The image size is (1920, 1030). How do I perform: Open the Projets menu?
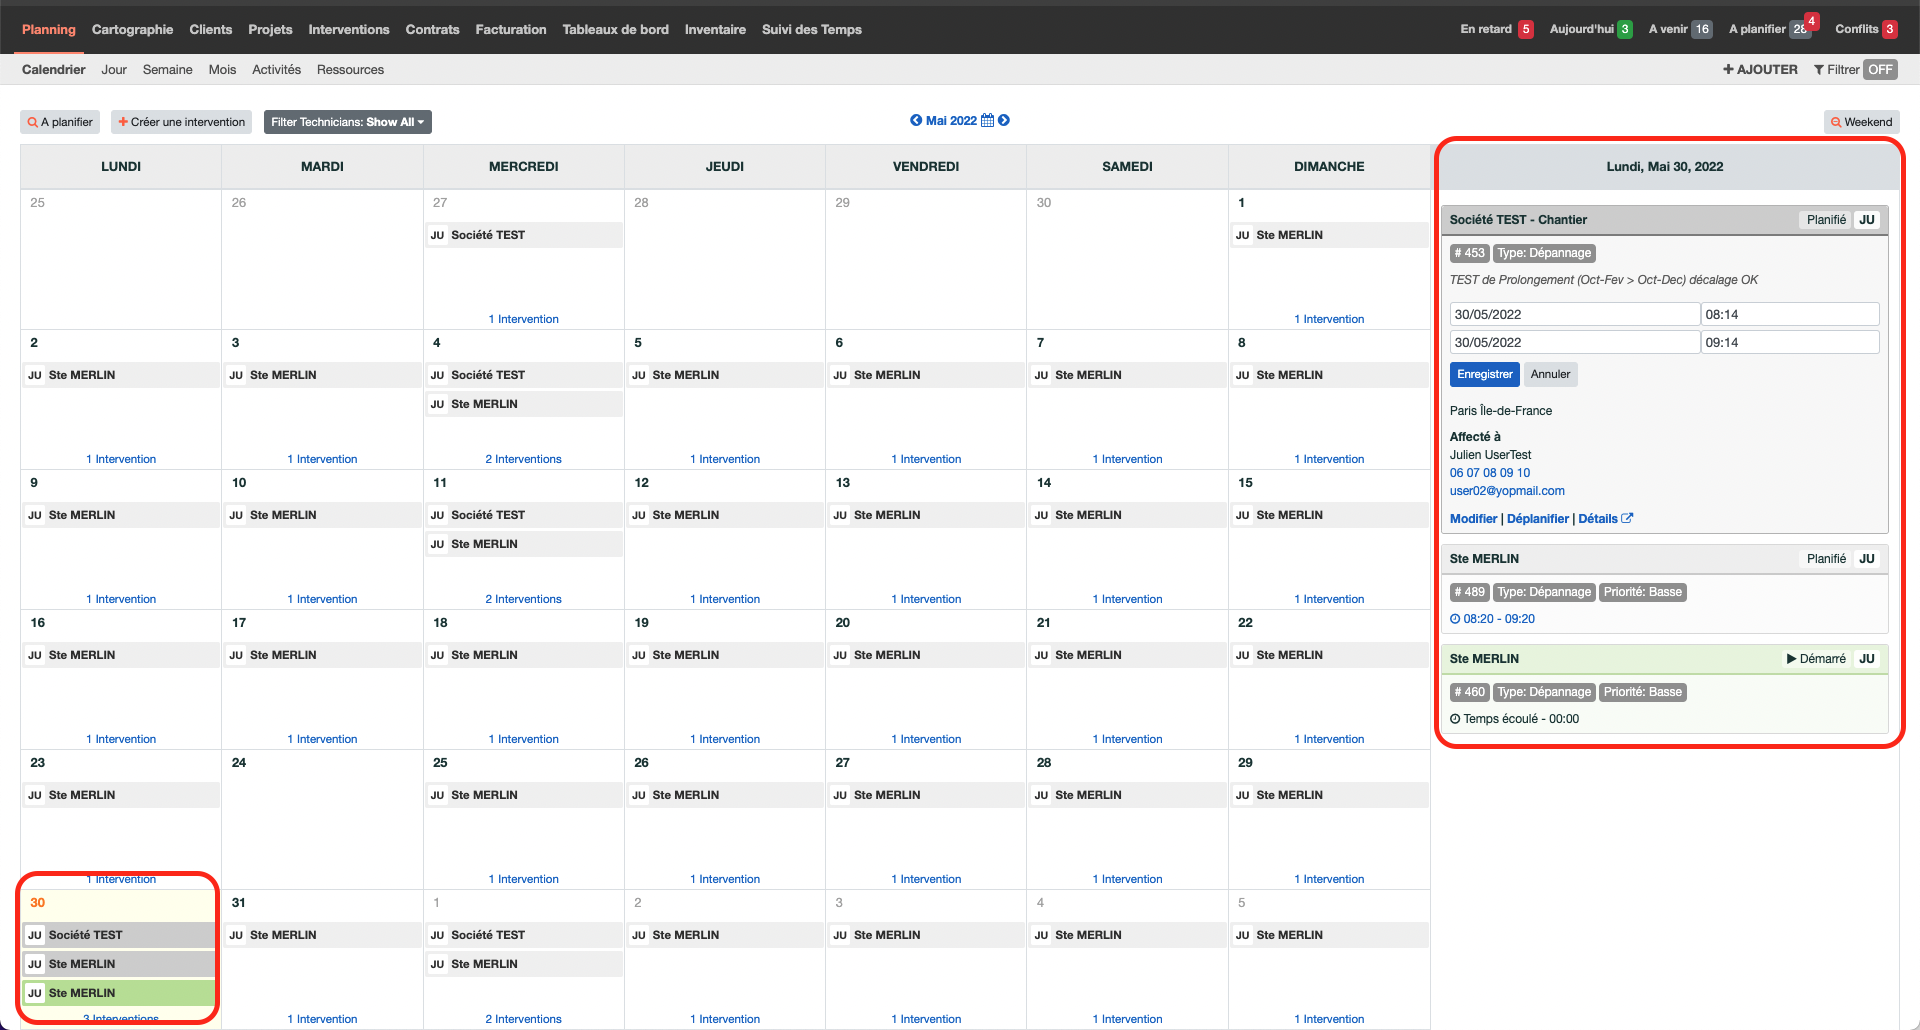[x=270, y=29]
